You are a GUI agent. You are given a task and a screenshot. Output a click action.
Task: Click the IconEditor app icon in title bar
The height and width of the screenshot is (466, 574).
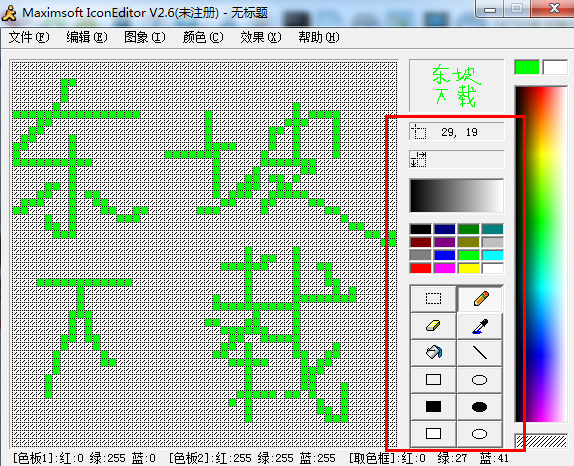pos(10,13)
